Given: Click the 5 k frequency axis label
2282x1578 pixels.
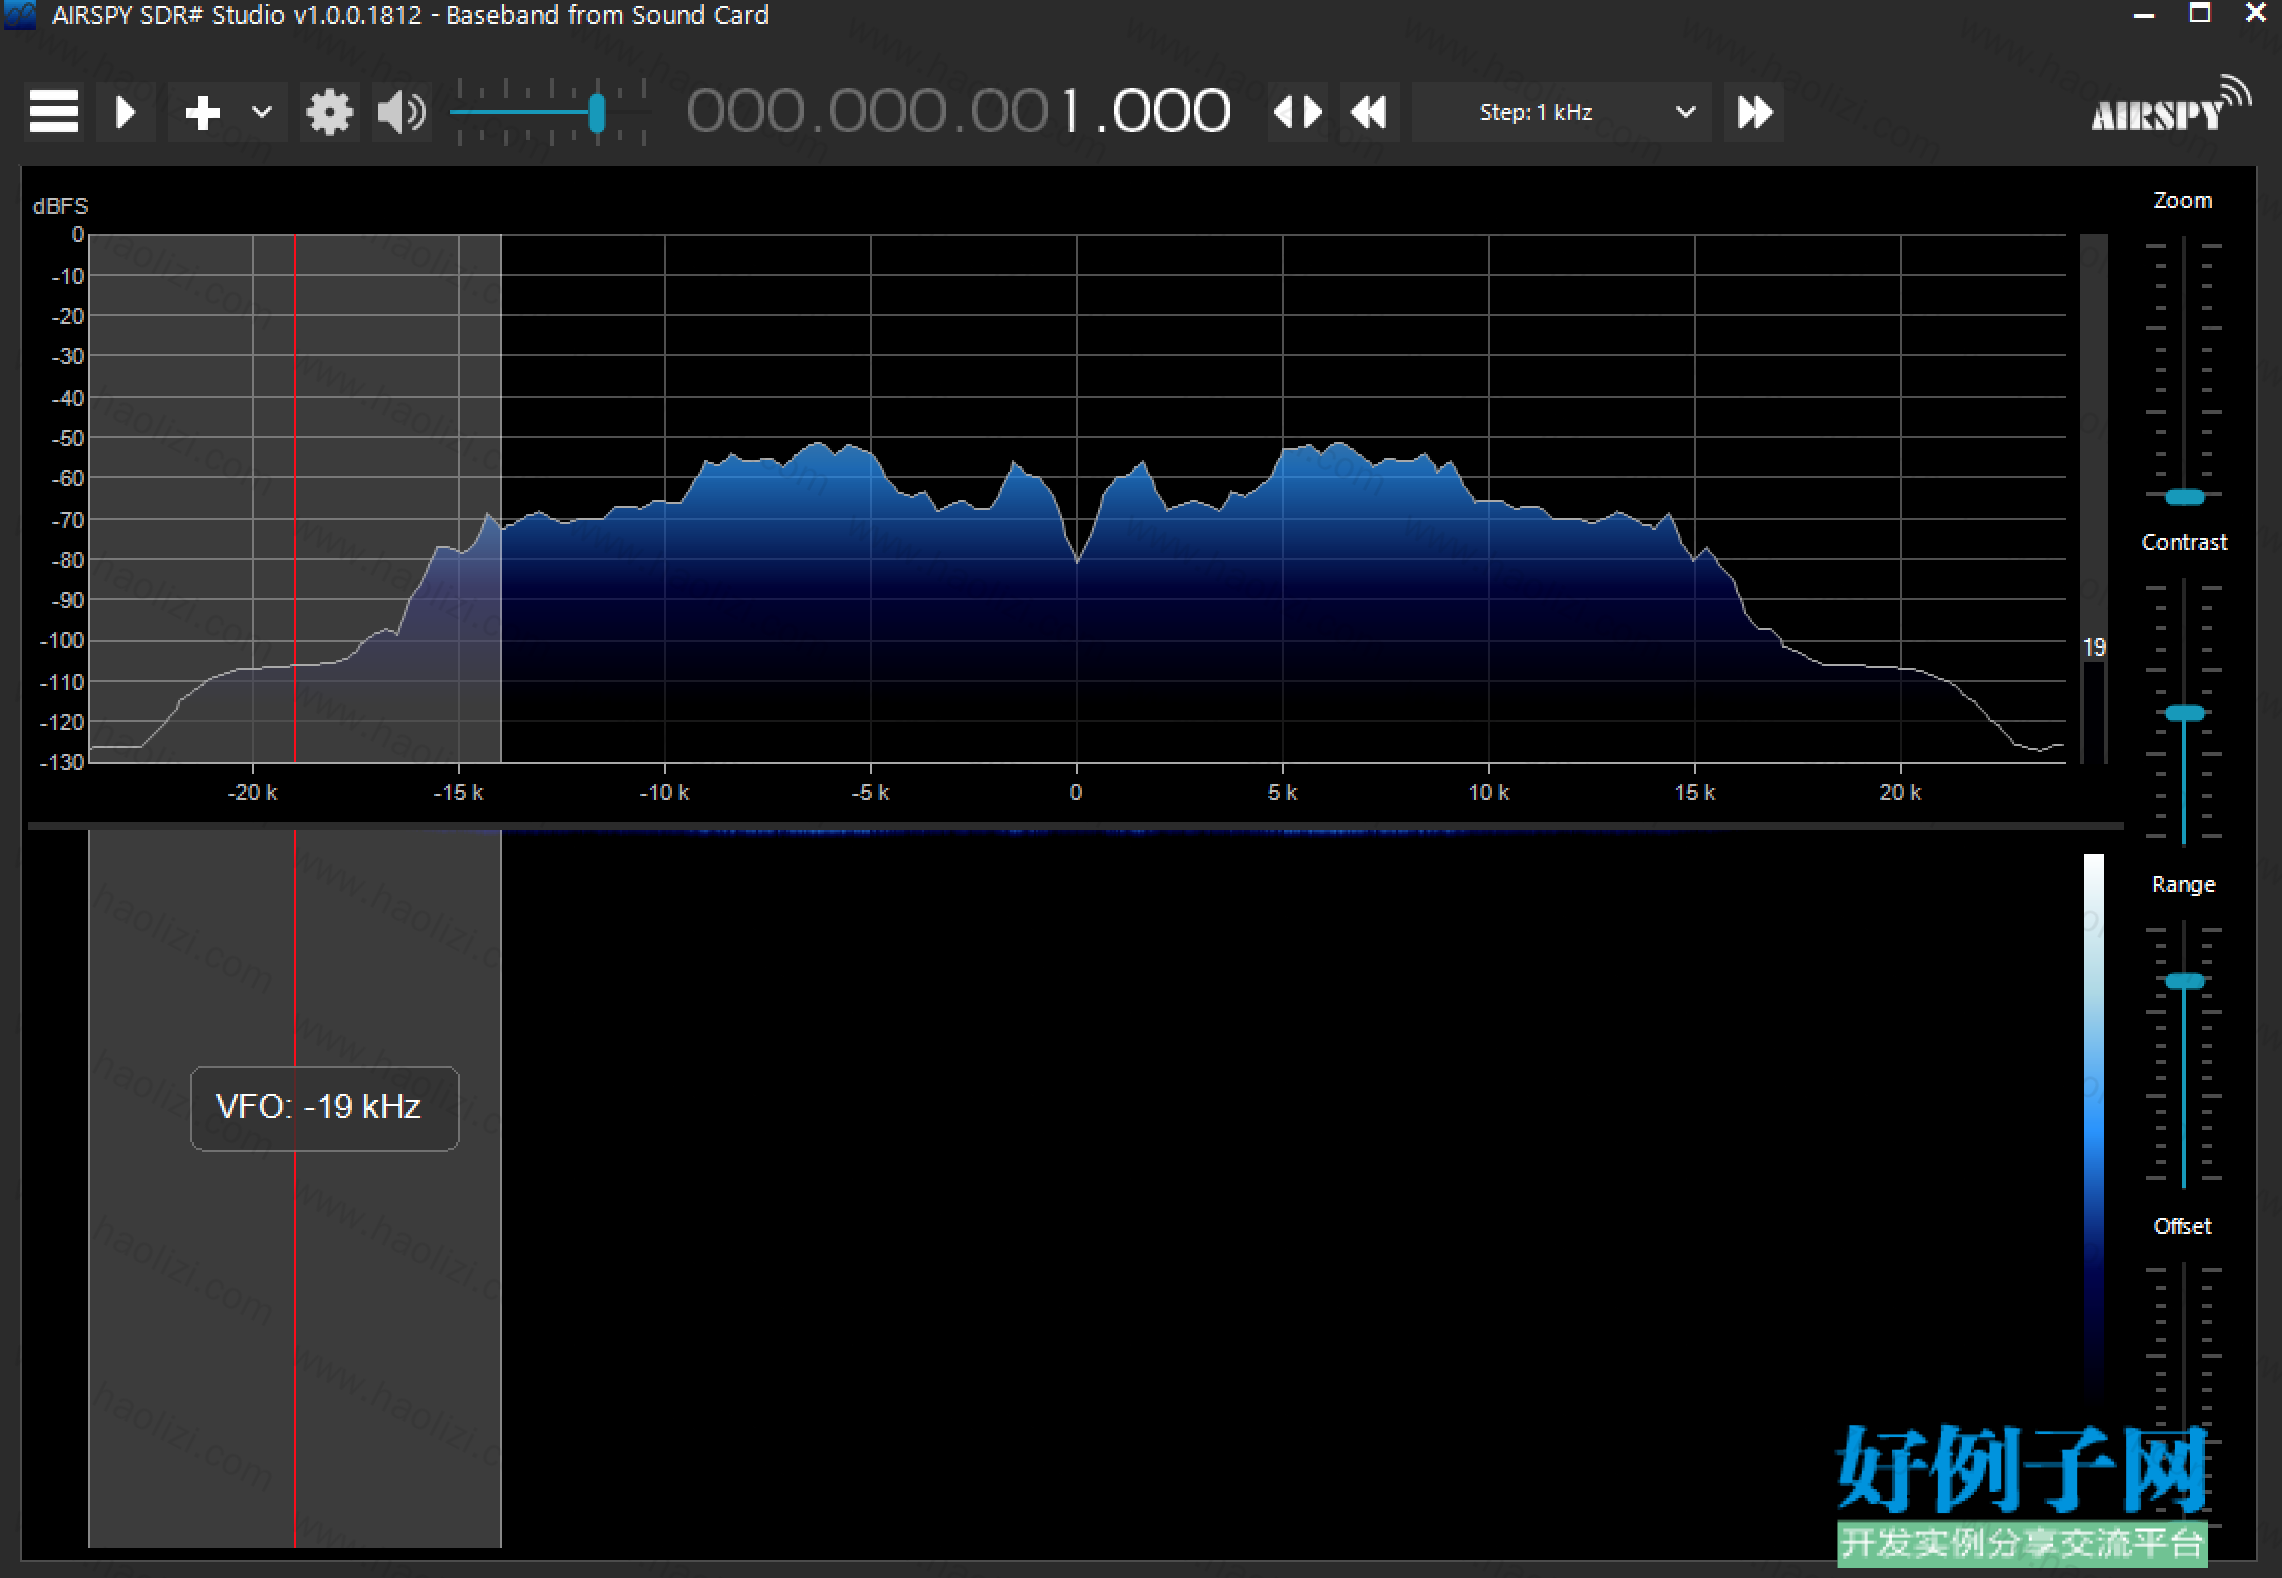Looking at the screenshot, I should pos(1283,793).
